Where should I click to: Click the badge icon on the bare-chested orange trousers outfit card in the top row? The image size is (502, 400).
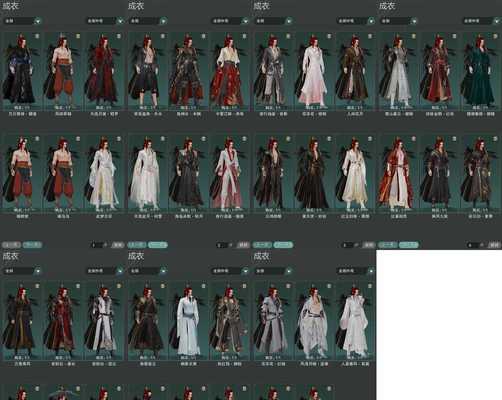[x=78, y=36]
